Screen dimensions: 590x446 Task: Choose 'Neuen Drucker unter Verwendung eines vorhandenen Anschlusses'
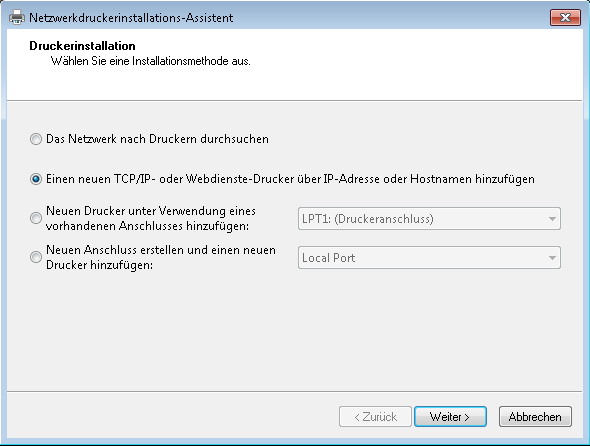[36, 218]
